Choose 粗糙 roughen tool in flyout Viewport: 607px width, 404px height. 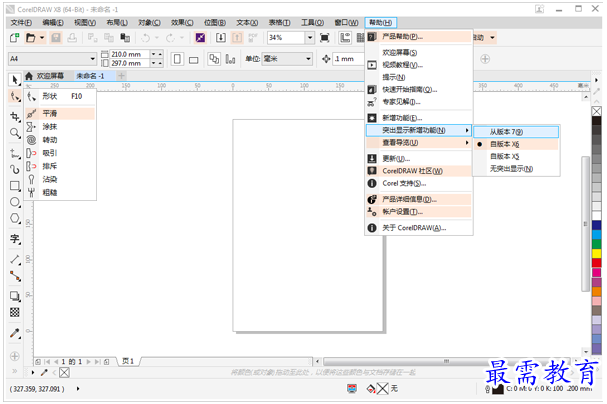(60, 192)
